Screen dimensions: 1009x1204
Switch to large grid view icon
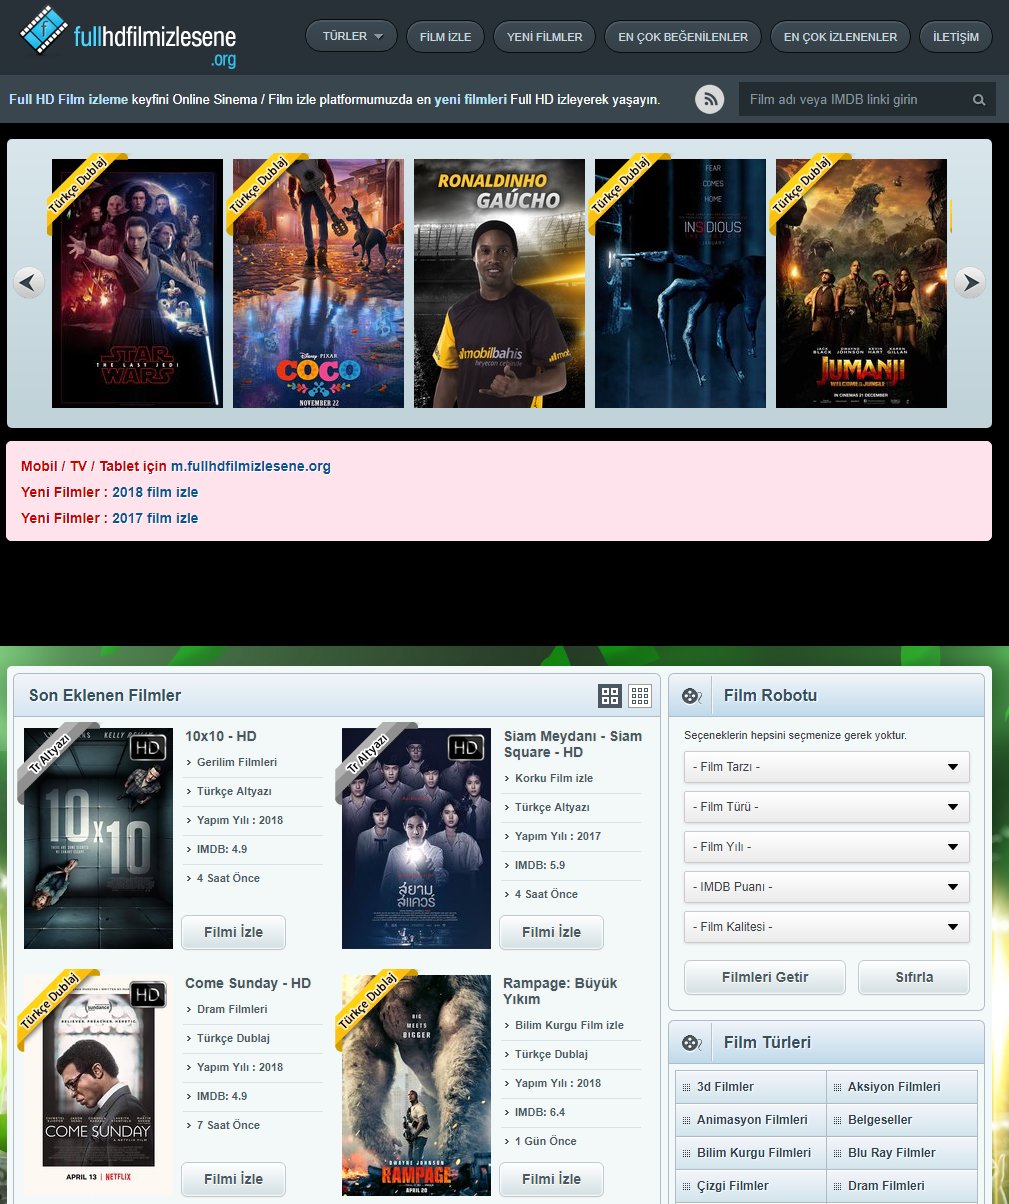click(x=610, y=696)
